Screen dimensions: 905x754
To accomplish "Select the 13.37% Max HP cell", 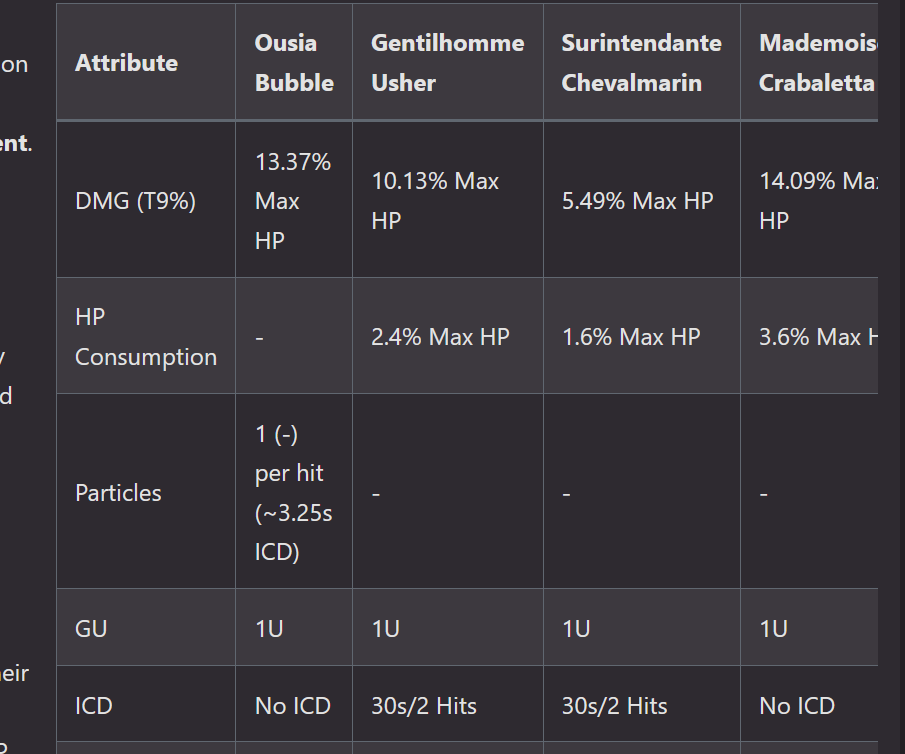I will coord(293,201).
